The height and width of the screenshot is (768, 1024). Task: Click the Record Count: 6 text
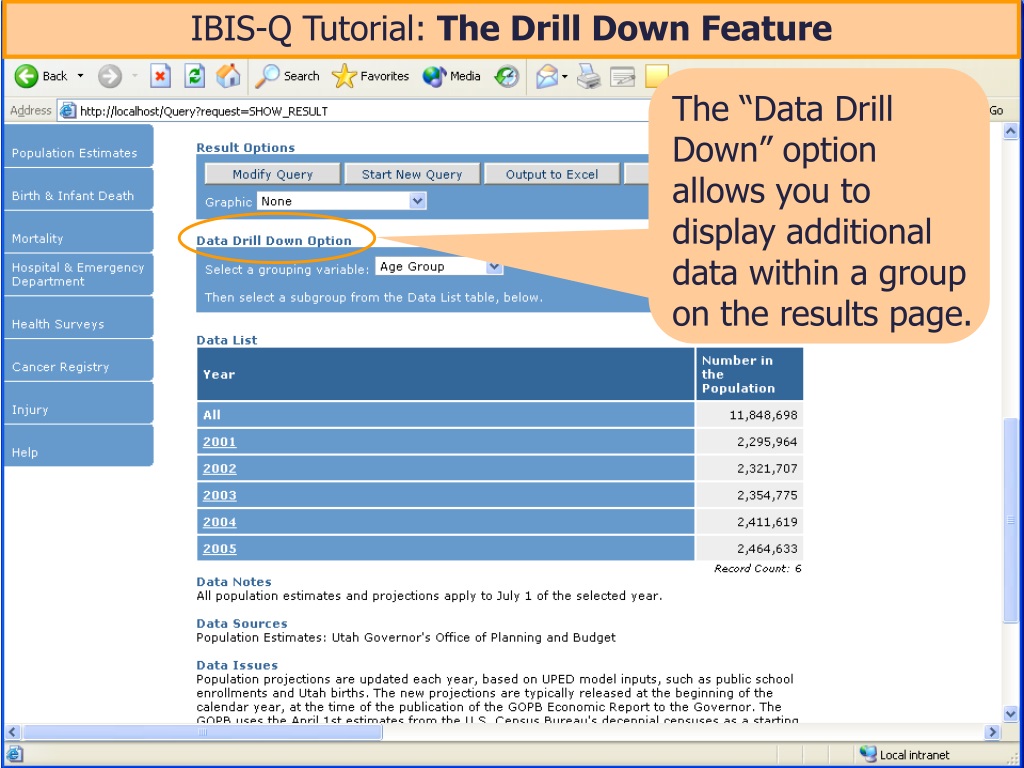758,569
